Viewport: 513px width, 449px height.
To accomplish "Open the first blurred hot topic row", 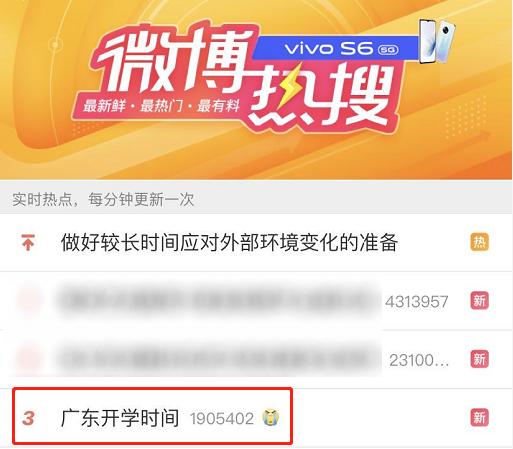I will coord(256,301).
